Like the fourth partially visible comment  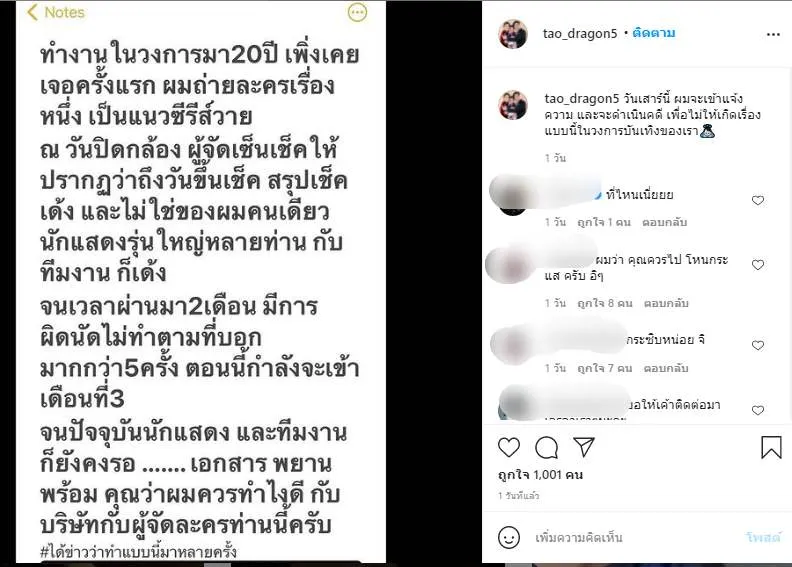[x=758, y=410]
